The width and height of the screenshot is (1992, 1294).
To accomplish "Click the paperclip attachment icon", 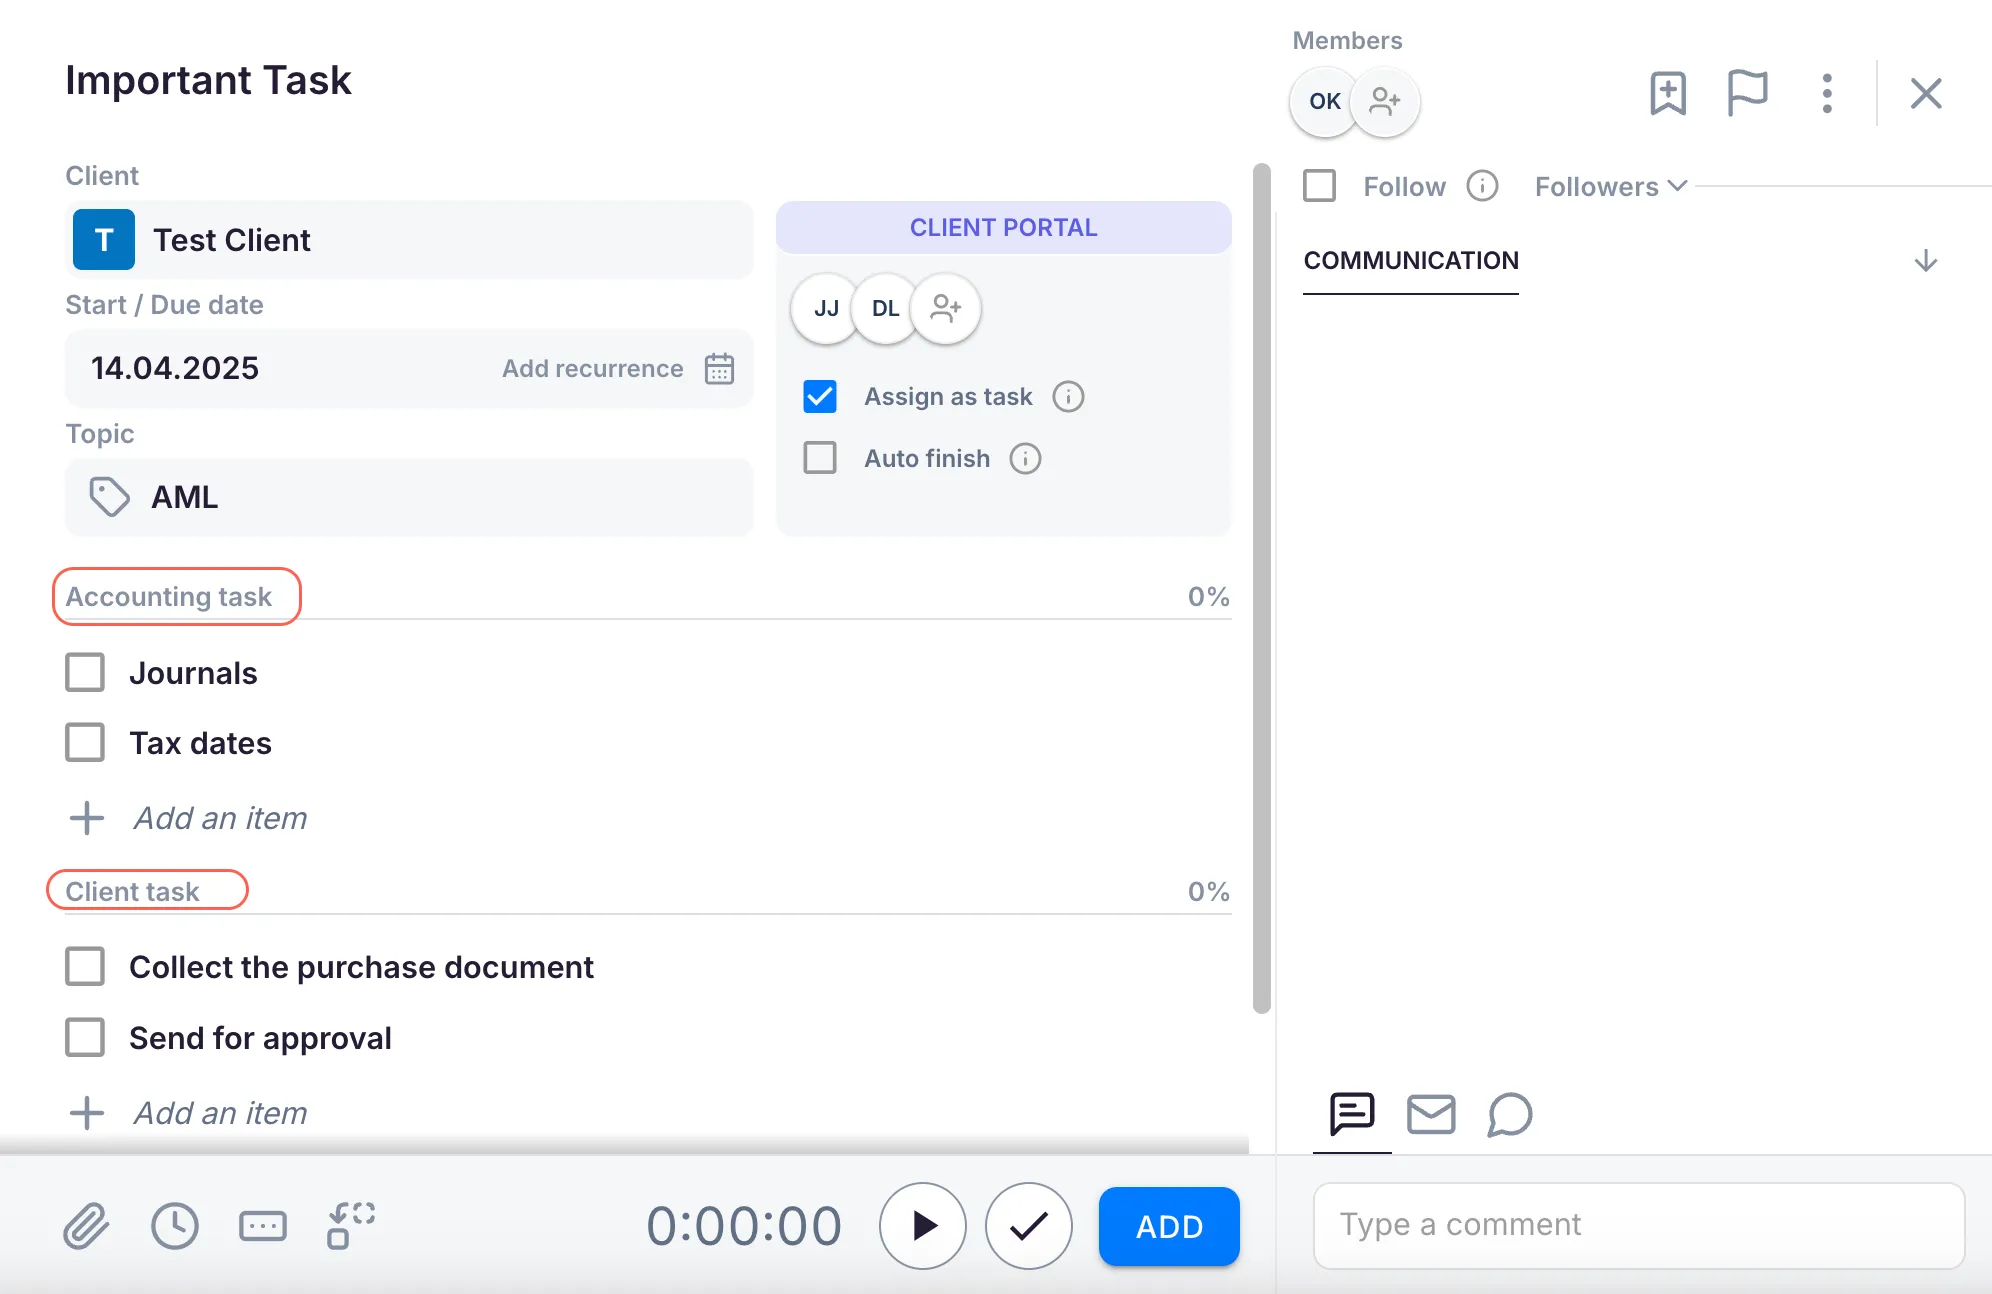I will coord(86,1226).
